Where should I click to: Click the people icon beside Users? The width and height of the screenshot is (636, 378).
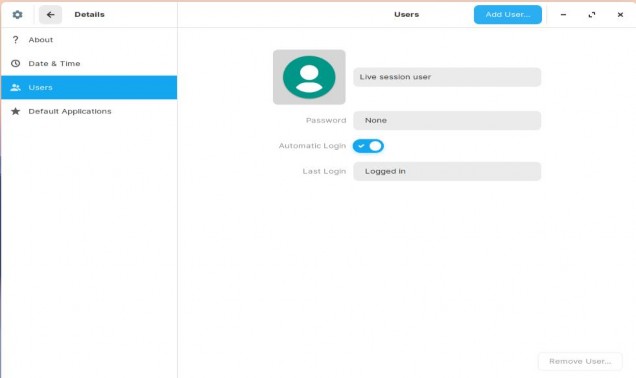click(15, 87)
